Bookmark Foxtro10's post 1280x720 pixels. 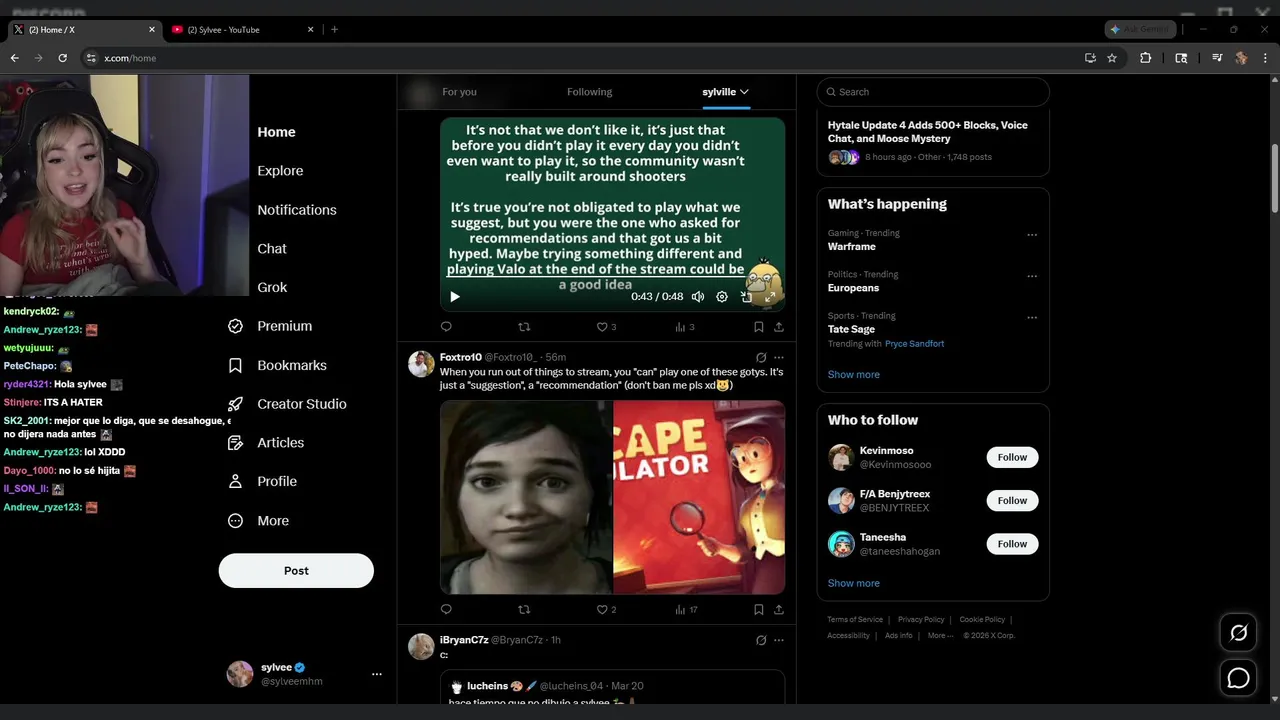click(759, 609)
